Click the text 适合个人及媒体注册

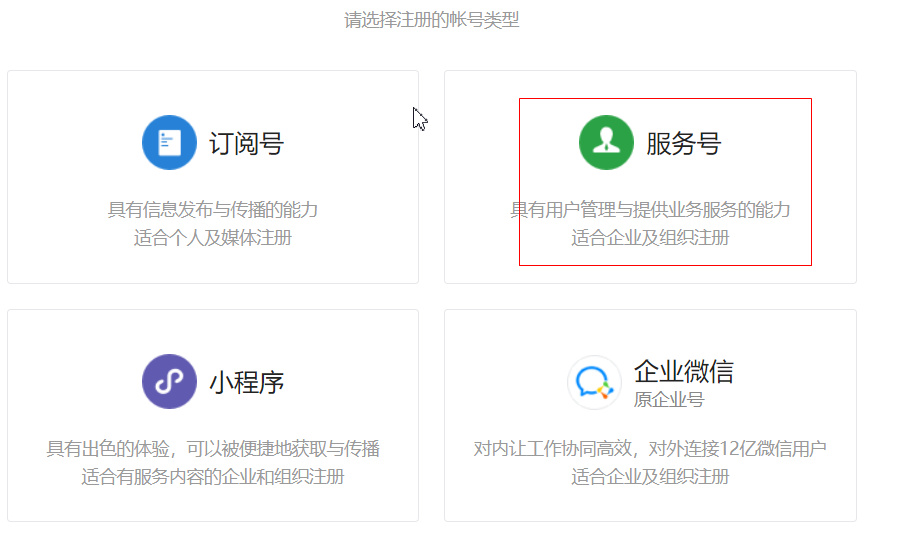[x=213, y=238]
